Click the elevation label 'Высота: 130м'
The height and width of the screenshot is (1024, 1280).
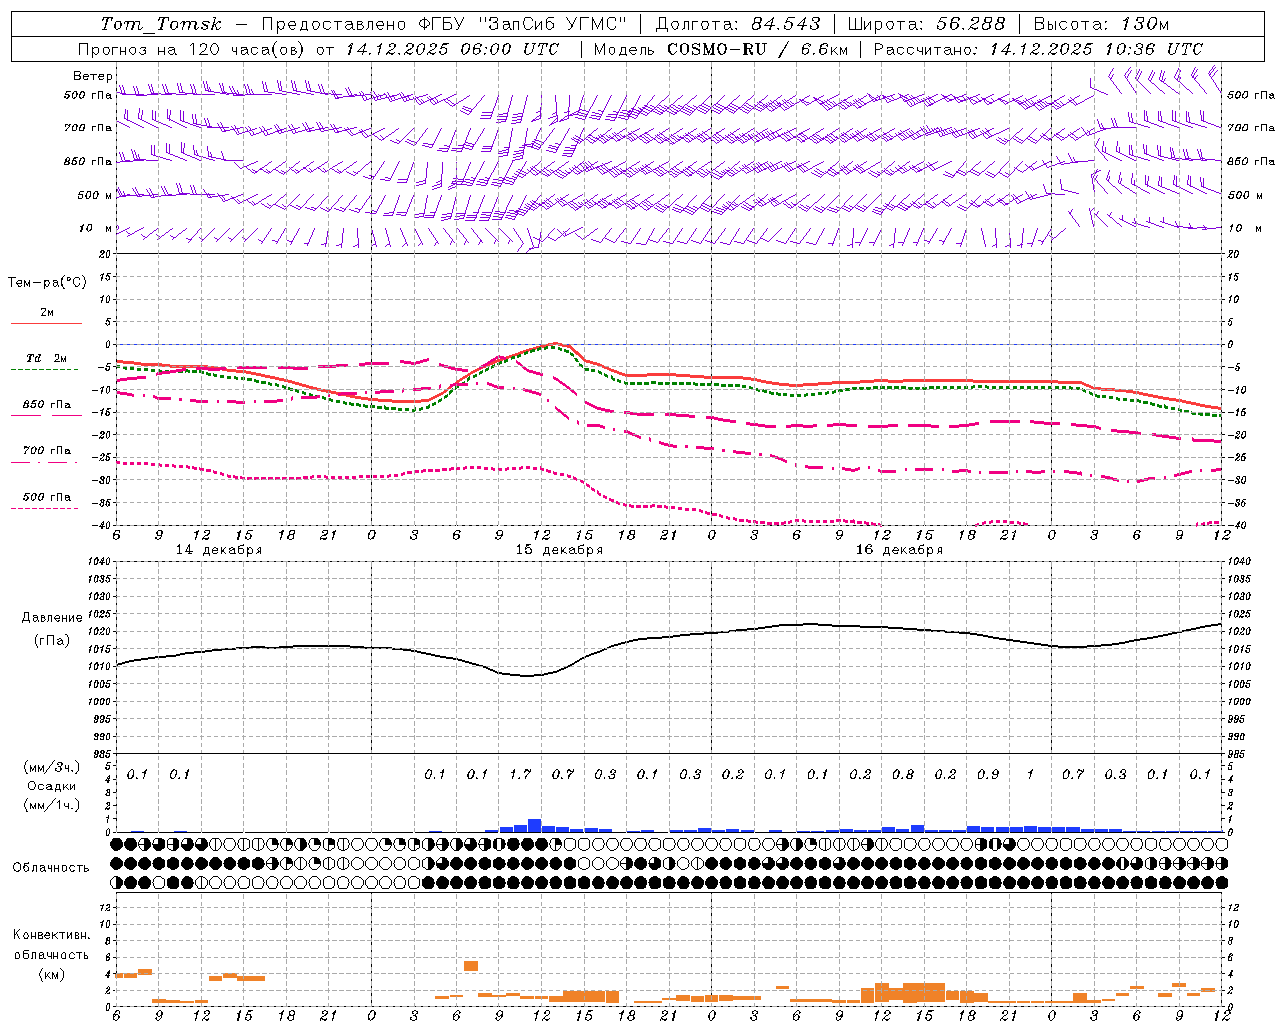pyautogui.click(x=1101, y=24)
